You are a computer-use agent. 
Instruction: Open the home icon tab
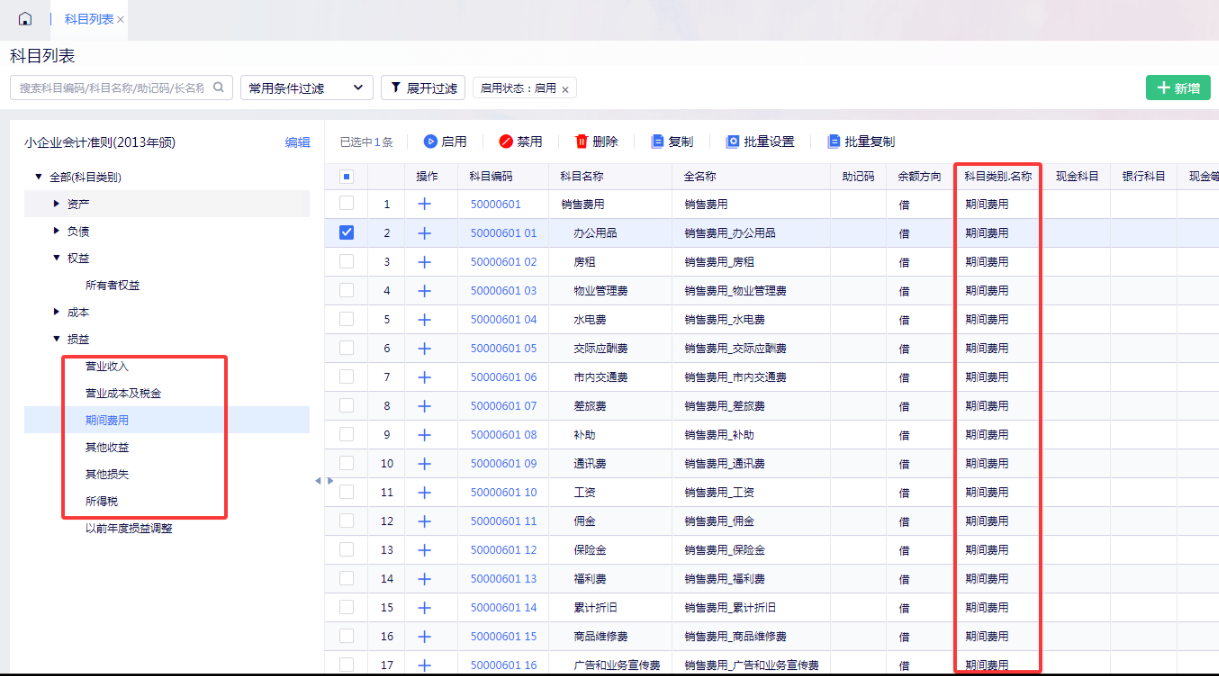(25, 19)
